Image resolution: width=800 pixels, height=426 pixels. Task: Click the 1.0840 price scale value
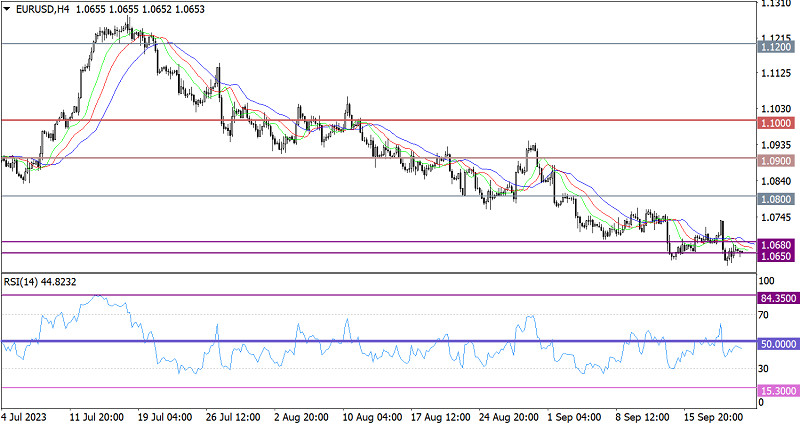[x=776, y=181]
